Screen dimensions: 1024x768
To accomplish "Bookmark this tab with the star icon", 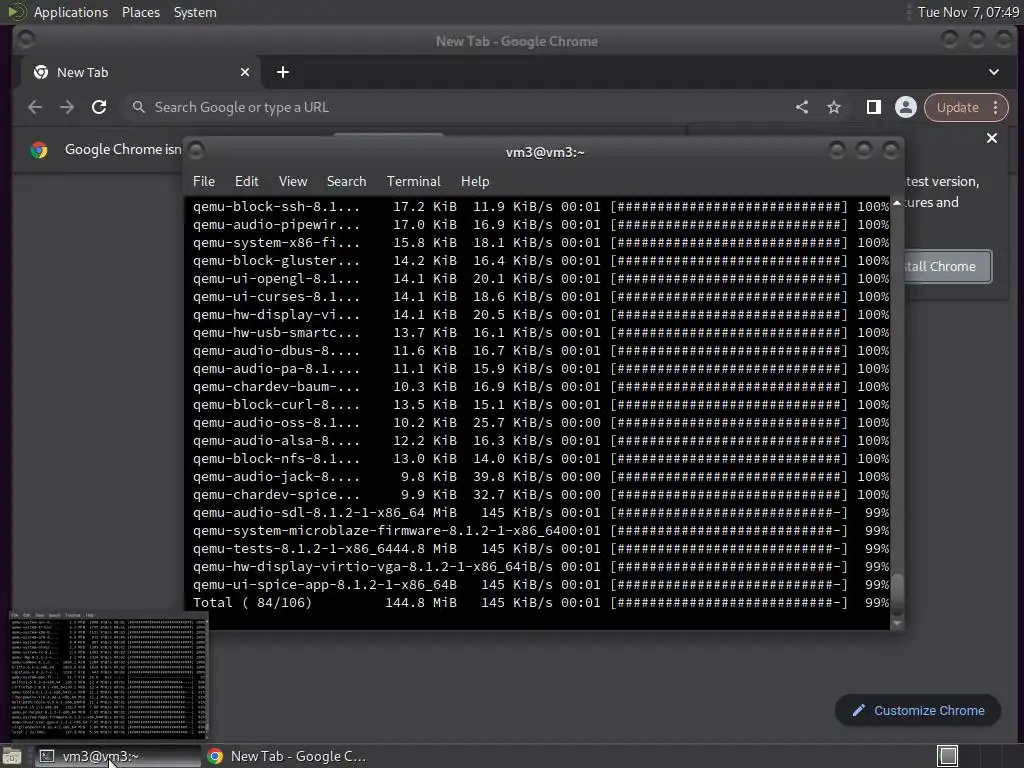I will click(834, 107).
